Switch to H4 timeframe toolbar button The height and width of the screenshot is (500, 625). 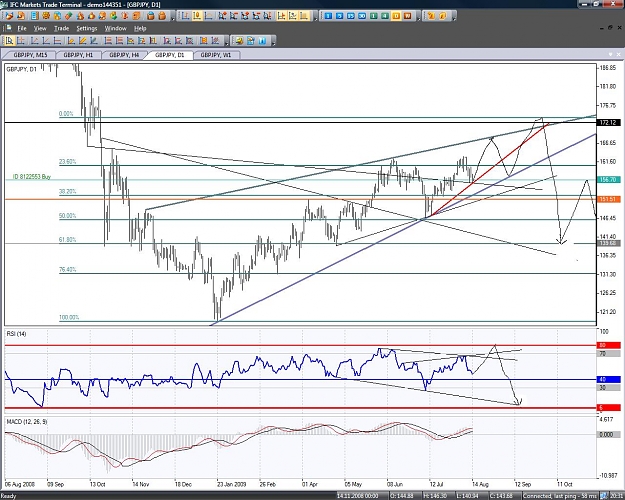(x=385, y=16)
